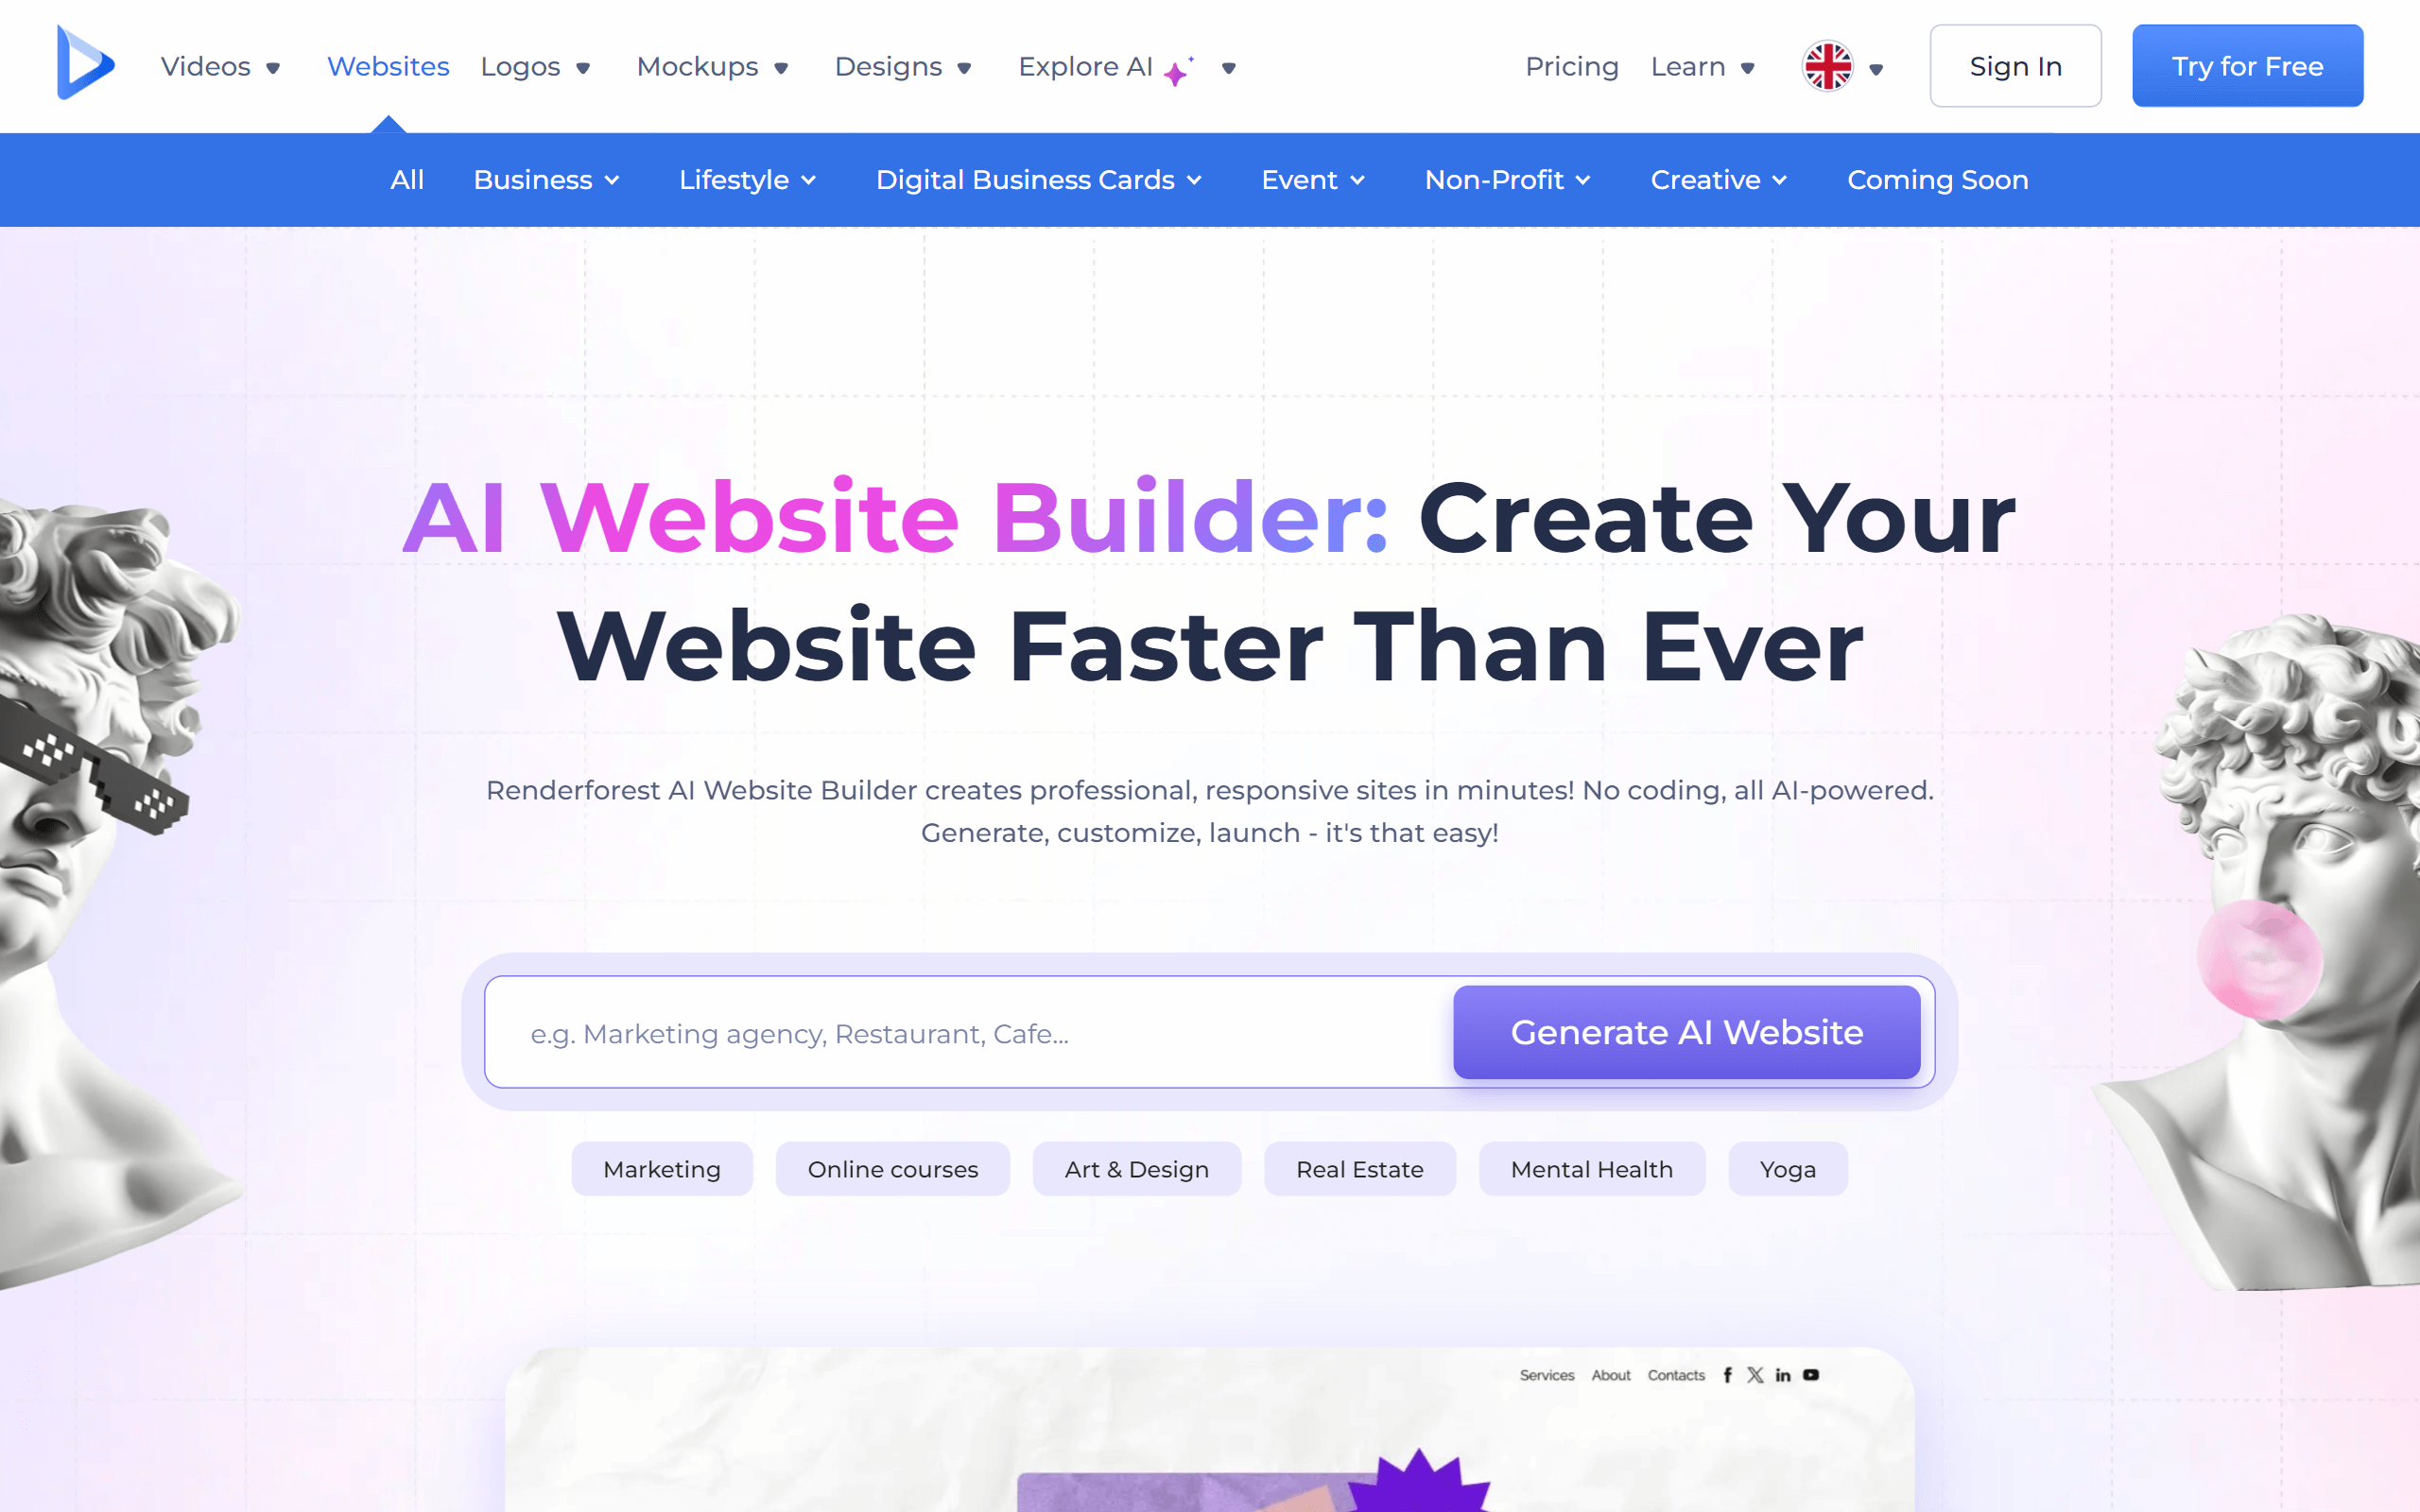
Task: Select the Websites navigation tab
Action: (x=387, y=66)
